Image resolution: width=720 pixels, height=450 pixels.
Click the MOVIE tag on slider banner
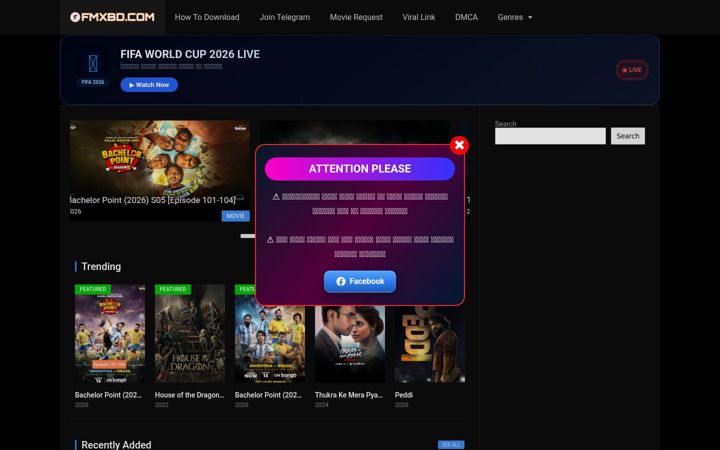[236, 216]
